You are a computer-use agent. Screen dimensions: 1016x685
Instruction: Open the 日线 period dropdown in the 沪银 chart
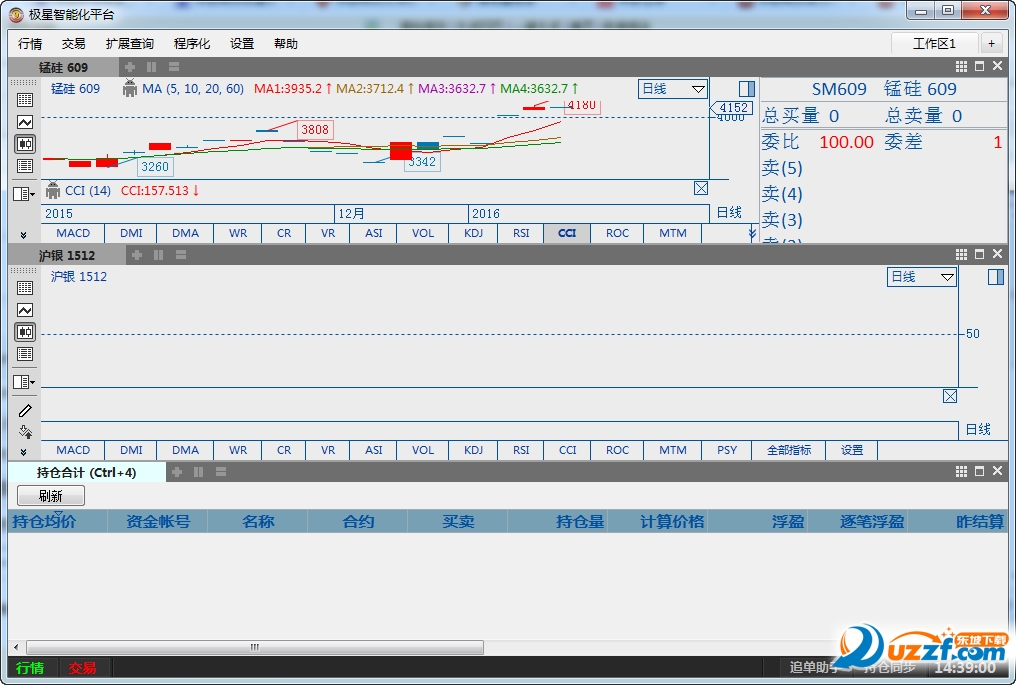[x=921, y=277]
